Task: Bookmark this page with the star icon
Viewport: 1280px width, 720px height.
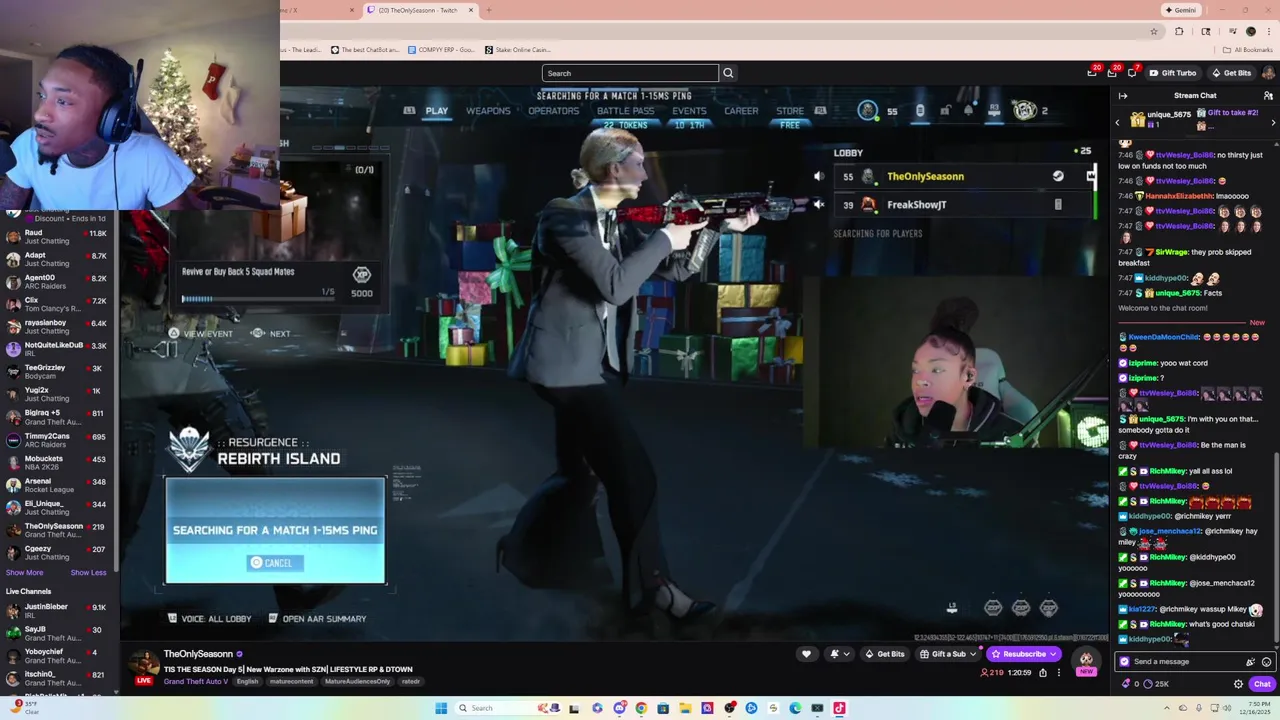Action: pos(1154,31)
